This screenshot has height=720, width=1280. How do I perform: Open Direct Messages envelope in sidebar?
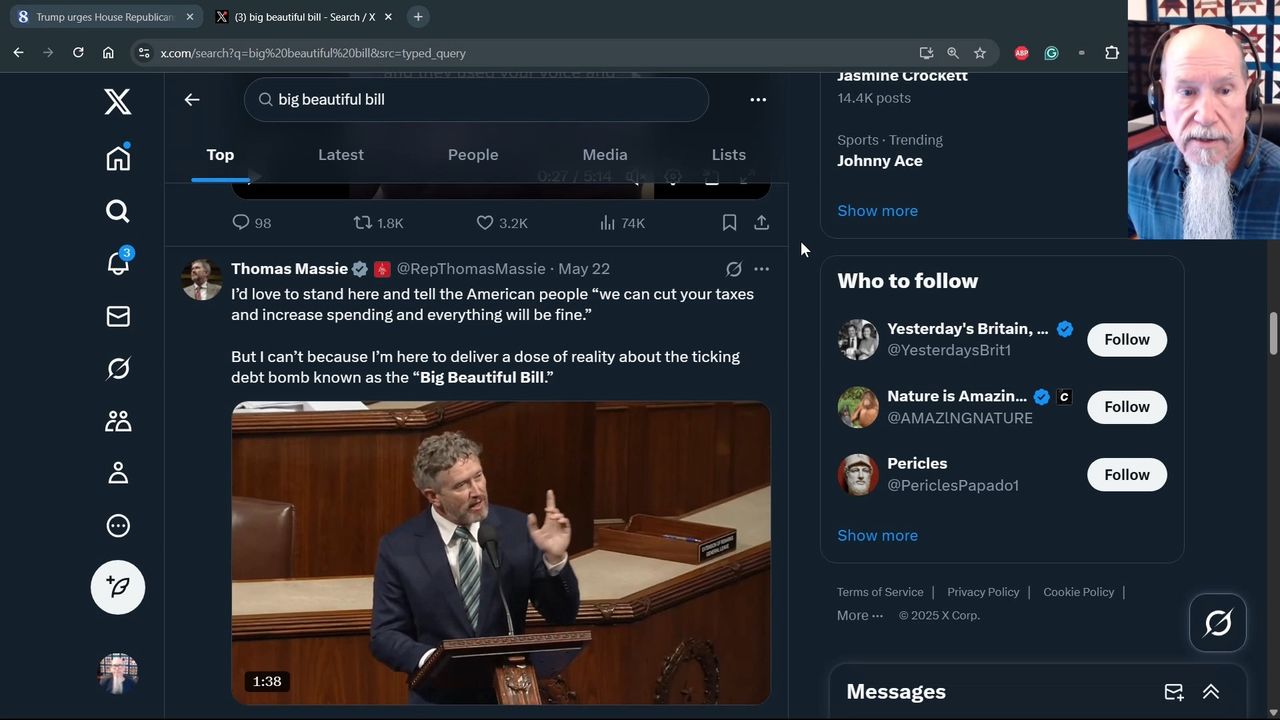point(118,316)
